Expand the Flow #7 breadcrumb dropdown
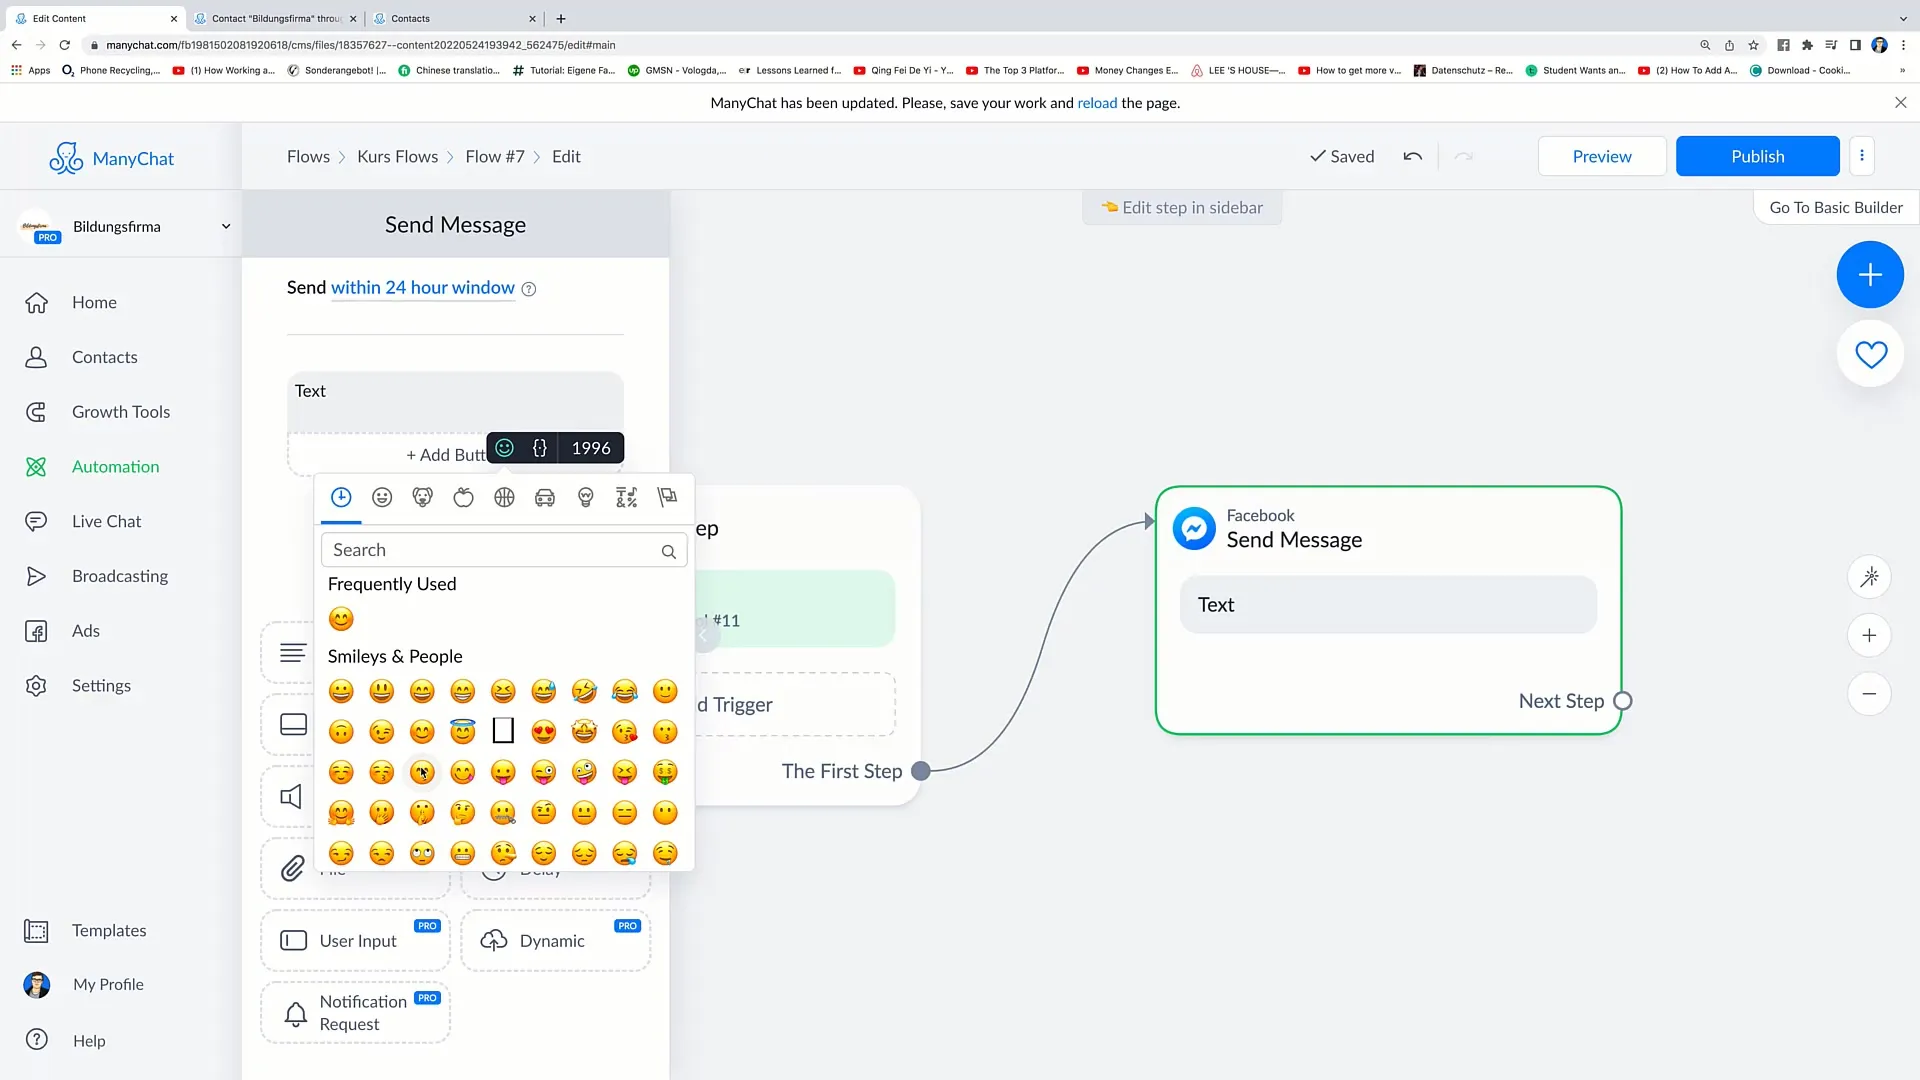The image size is (1920, 1080). 496,156
